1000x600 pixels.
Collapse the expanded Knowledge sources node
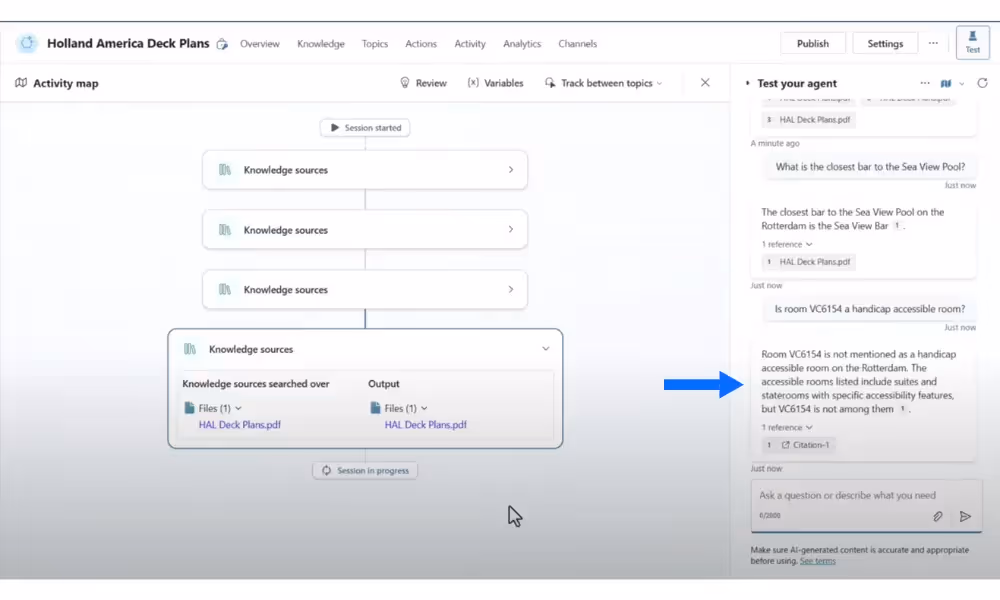coord(545,349)
